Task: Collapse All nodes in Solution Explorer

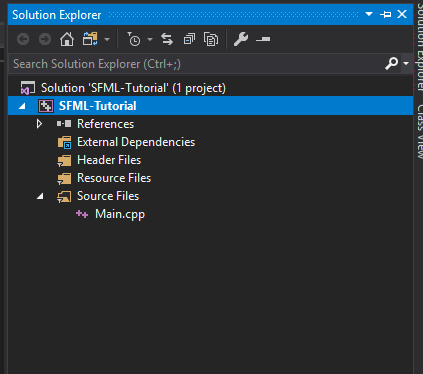Action: 189,39
